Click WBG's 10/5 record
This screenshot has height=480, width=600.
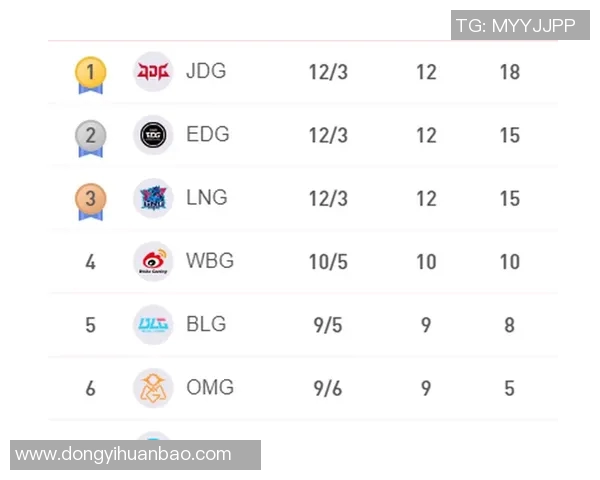[328, 261]
